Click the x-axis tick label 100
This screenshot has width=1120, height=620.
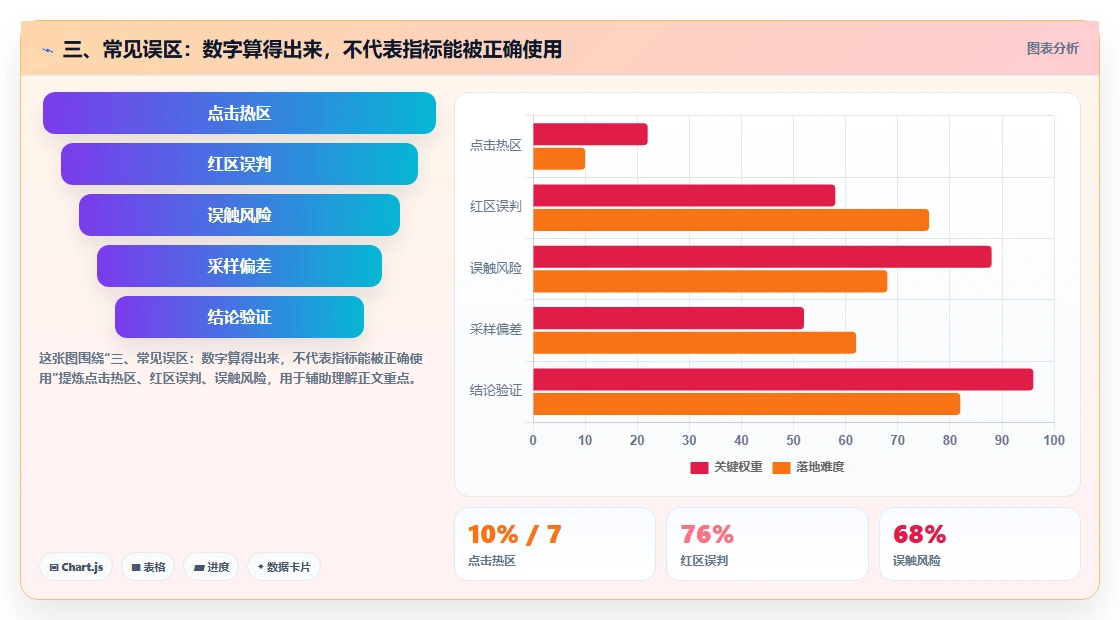click(1054, 441)
